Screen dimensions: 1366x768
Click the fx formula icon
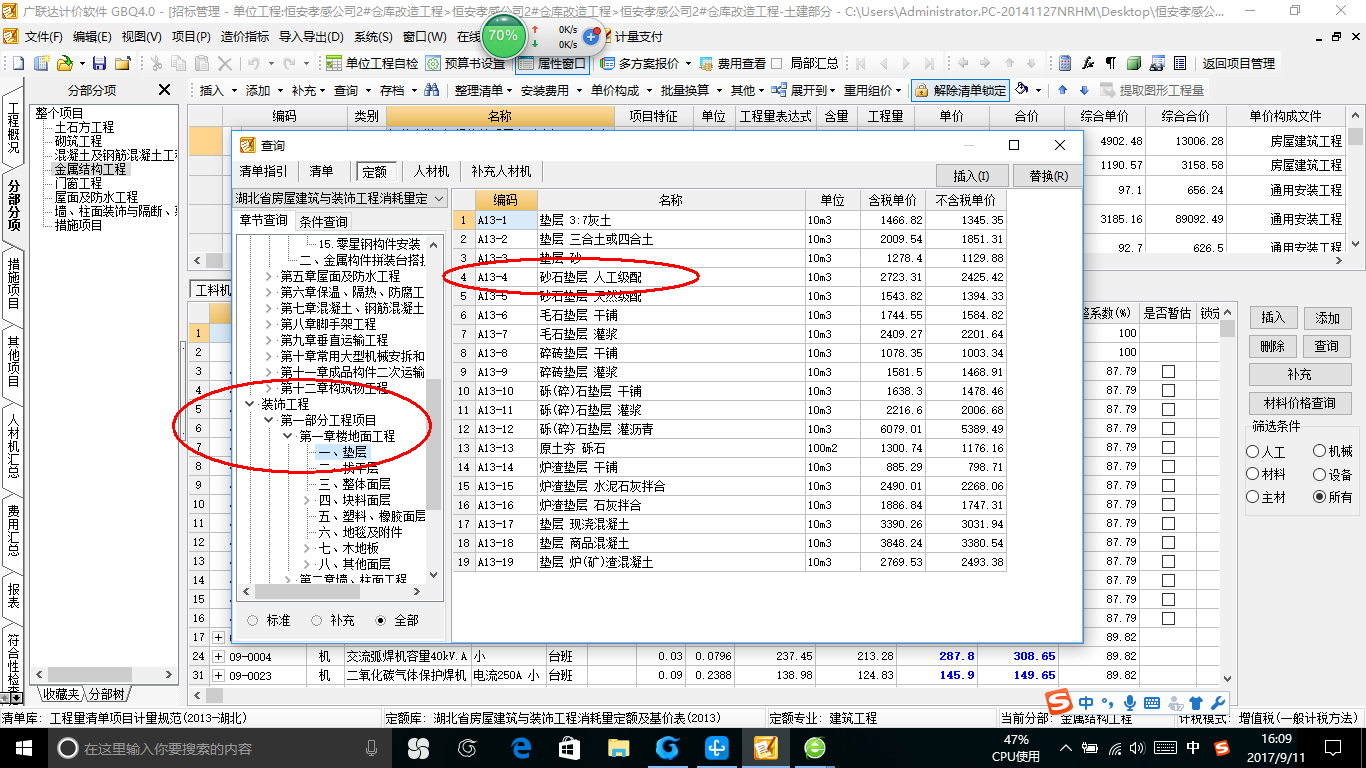click(1088, 63)
